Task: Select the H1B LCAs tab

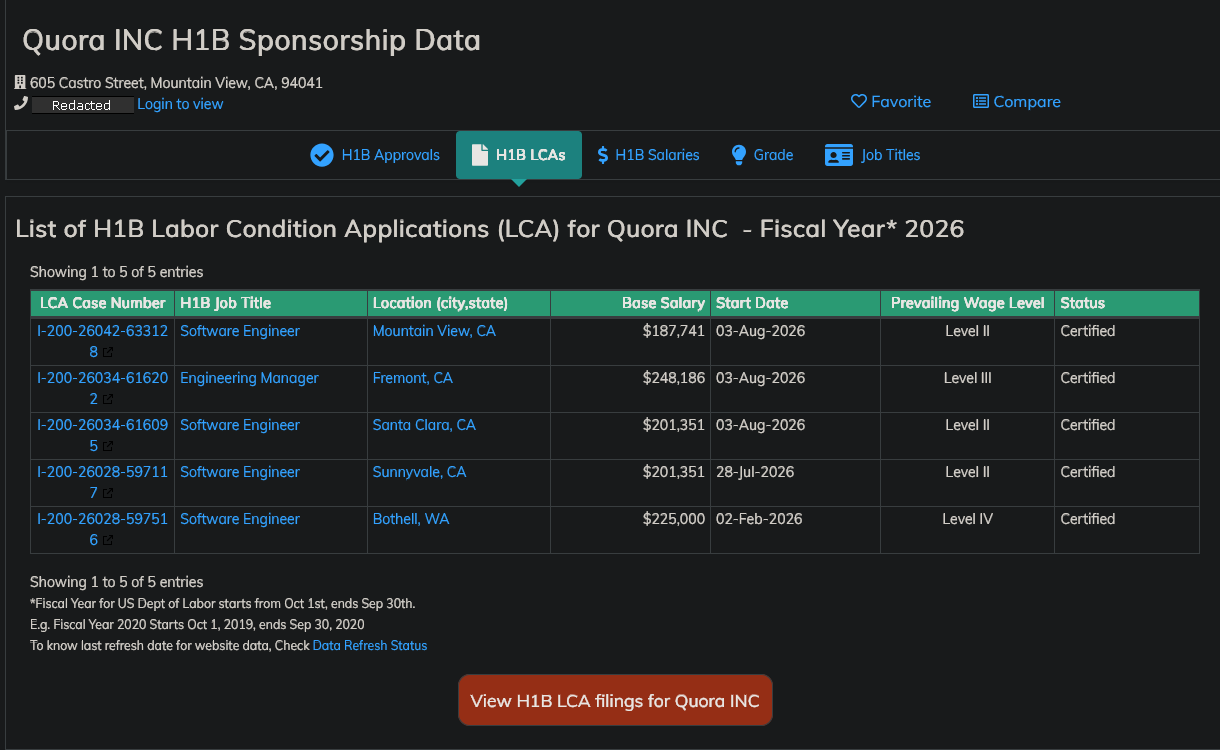Action: tap(519, 155)
